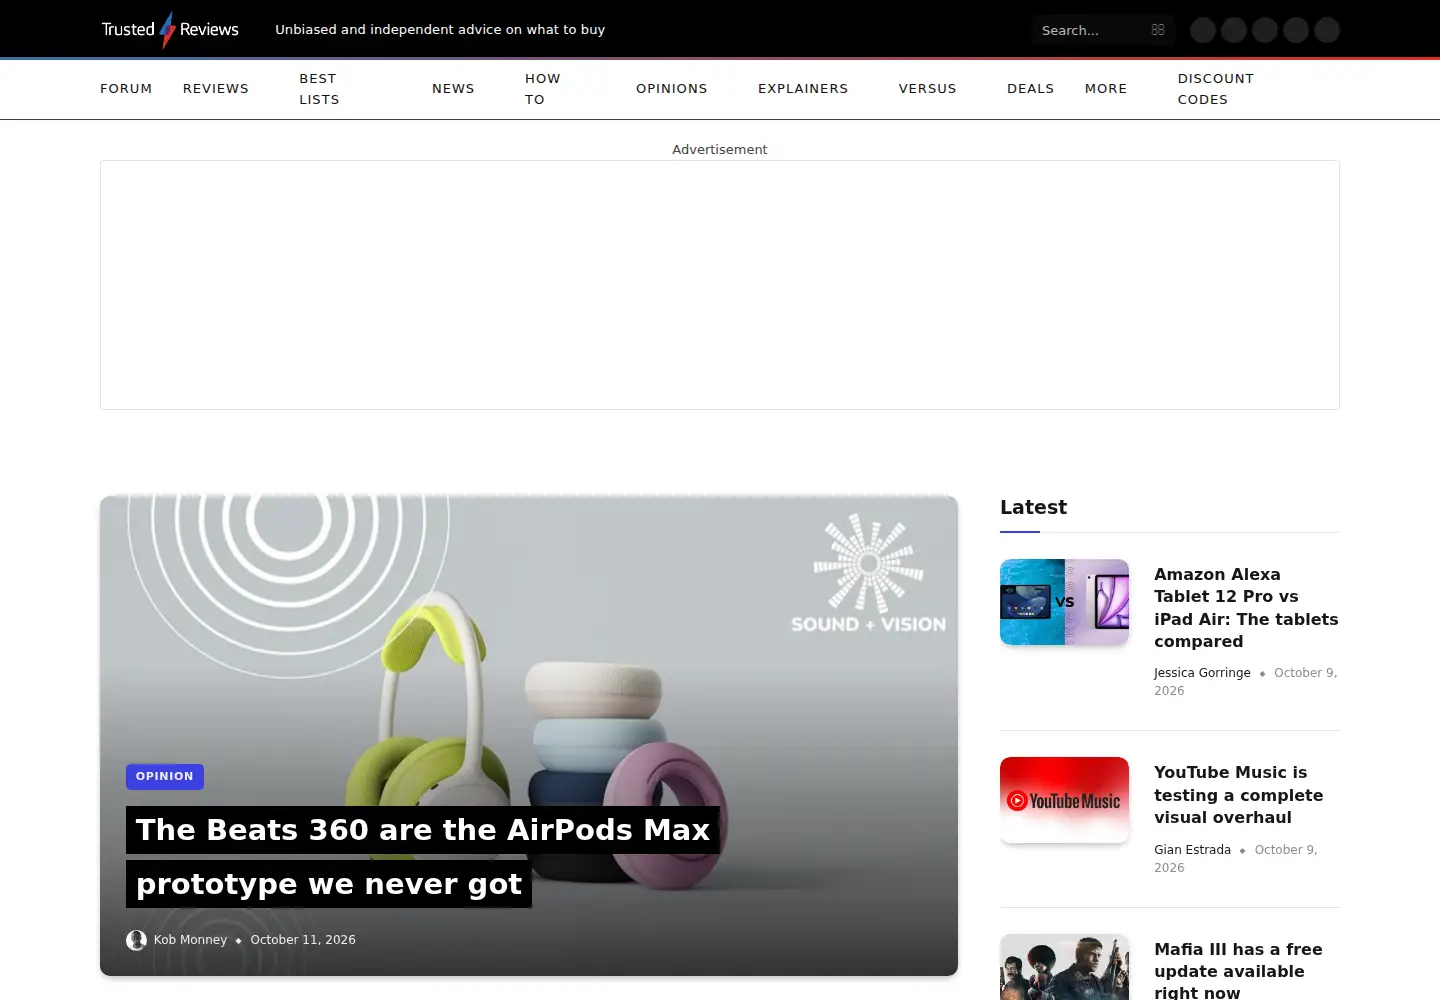View Gian Estrada's author profile
This screenshot has width=1440, height=1000.
1192,850
